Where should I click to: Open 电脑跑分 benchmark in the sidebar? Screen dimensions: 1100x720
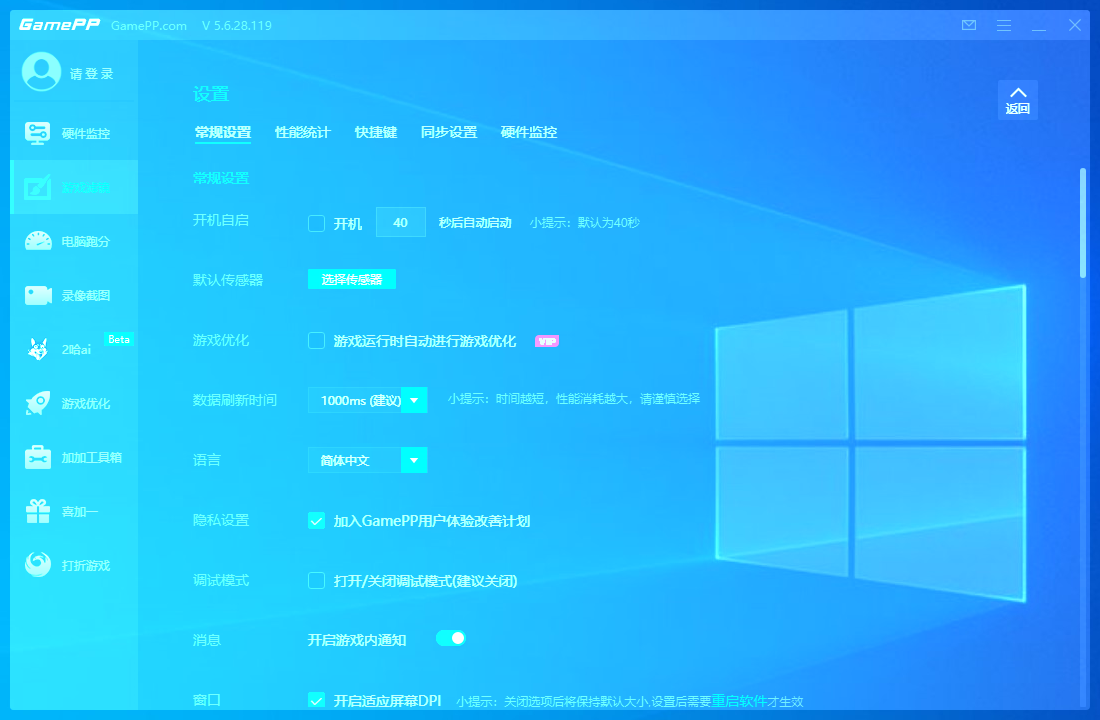pyautogui.click(x=74, y=241)
